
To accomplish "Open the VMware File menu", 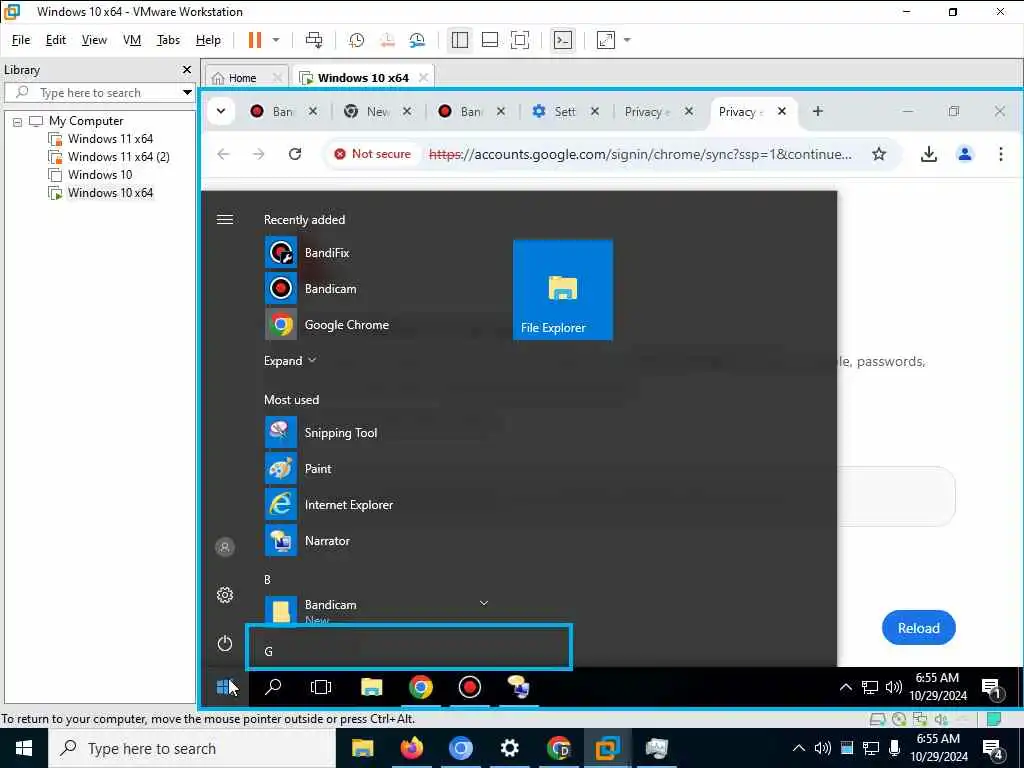I will 21,40.
